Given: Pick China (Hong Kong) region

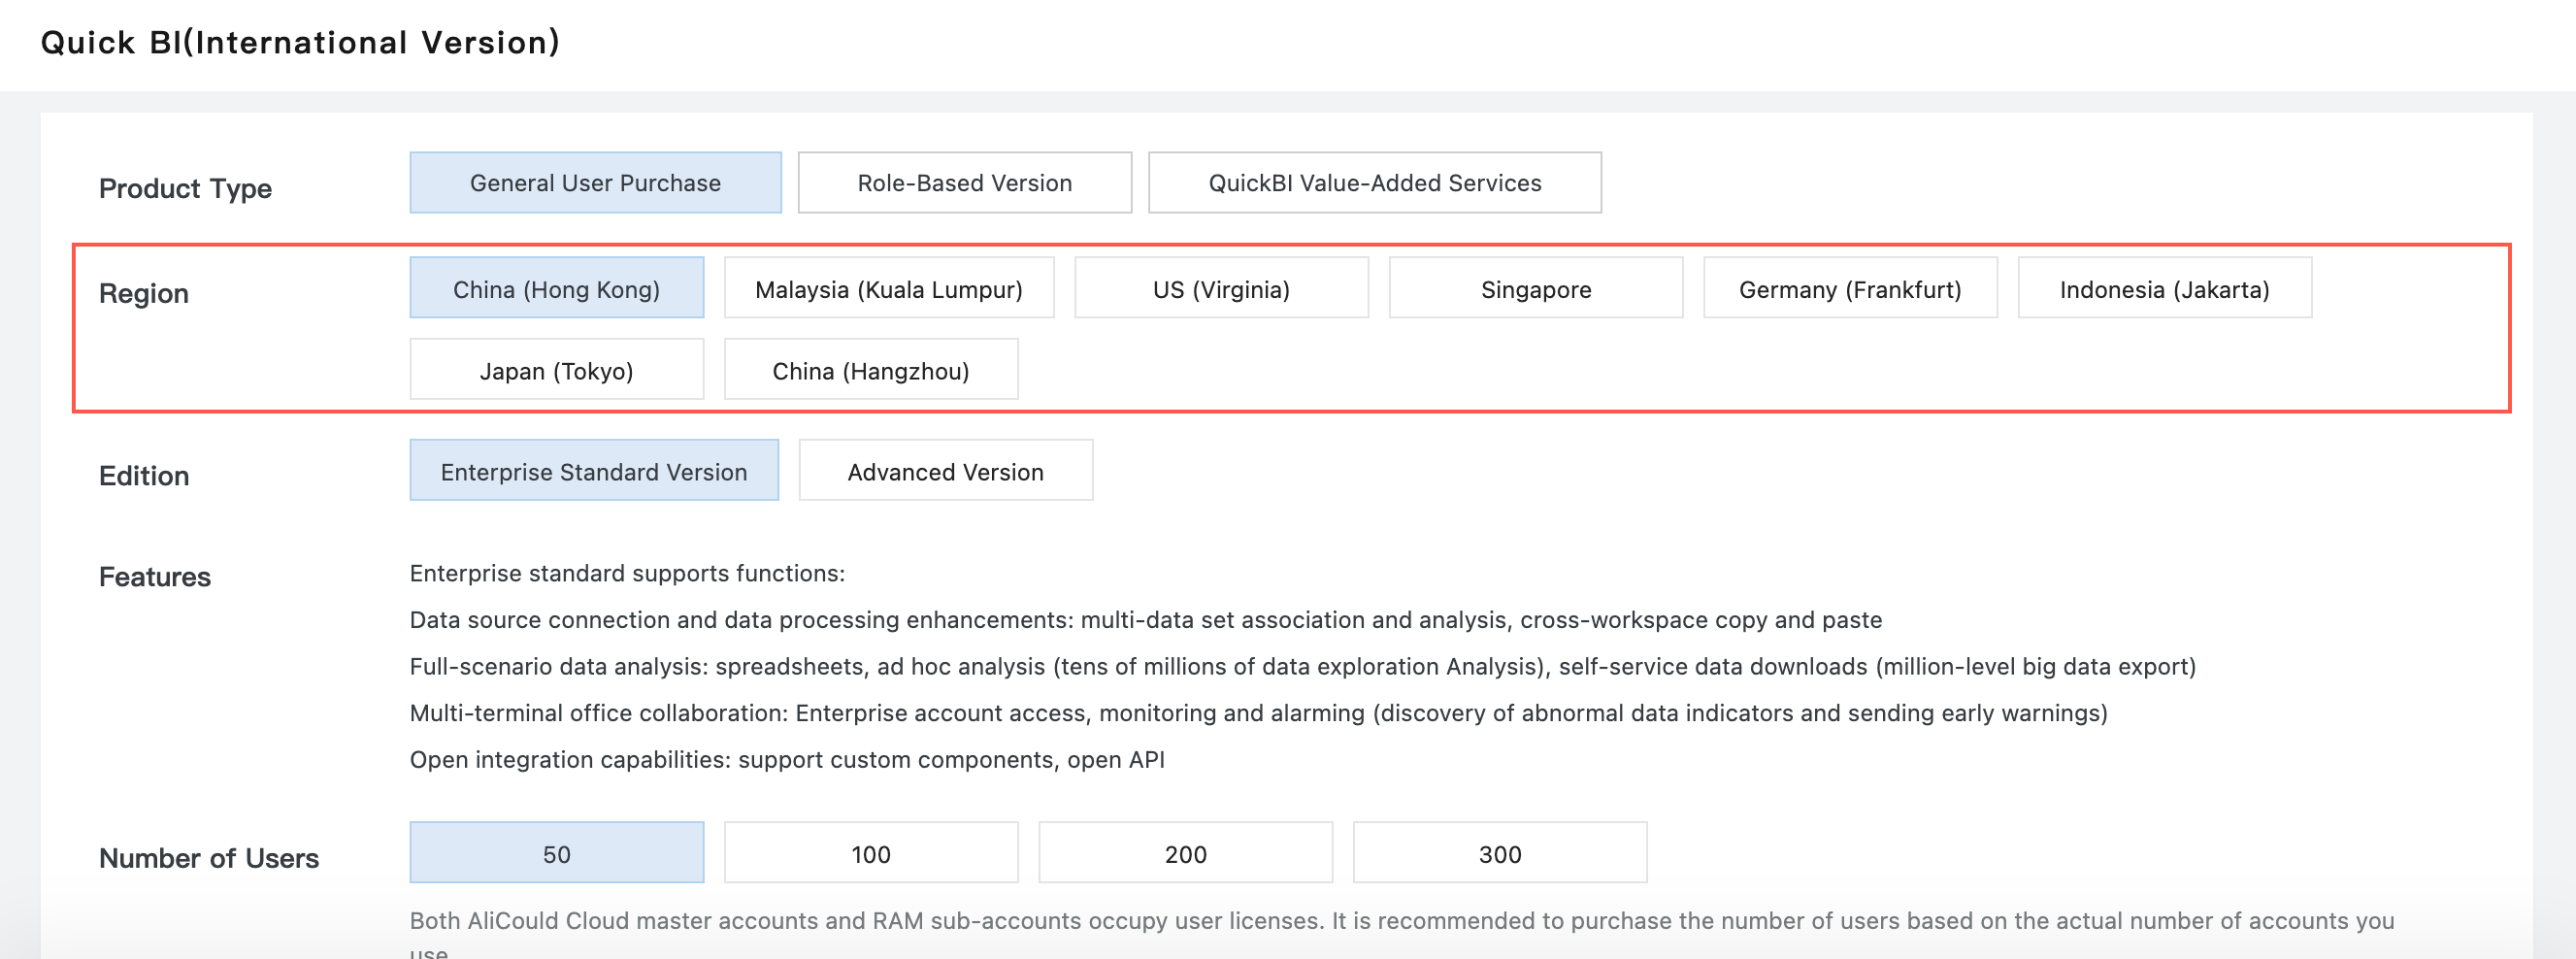Looking at the screenshot, I should pyautogui.click(x=556, y=288).
